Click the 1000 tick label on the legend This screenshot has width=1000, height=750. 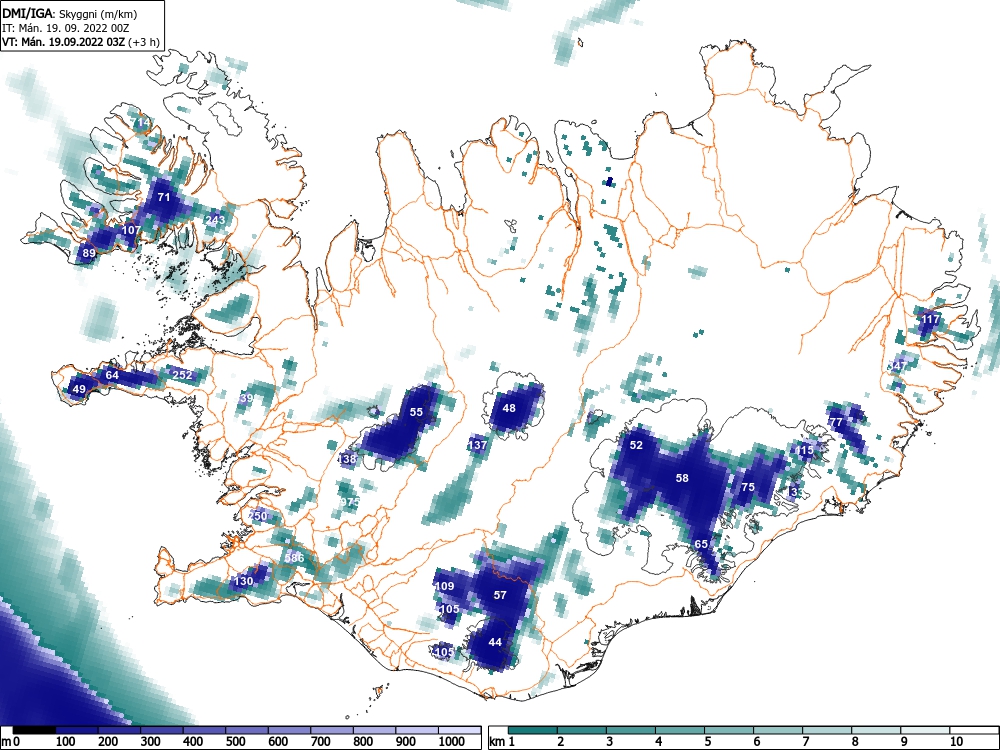pyautogui.click(x=452, y=742)
